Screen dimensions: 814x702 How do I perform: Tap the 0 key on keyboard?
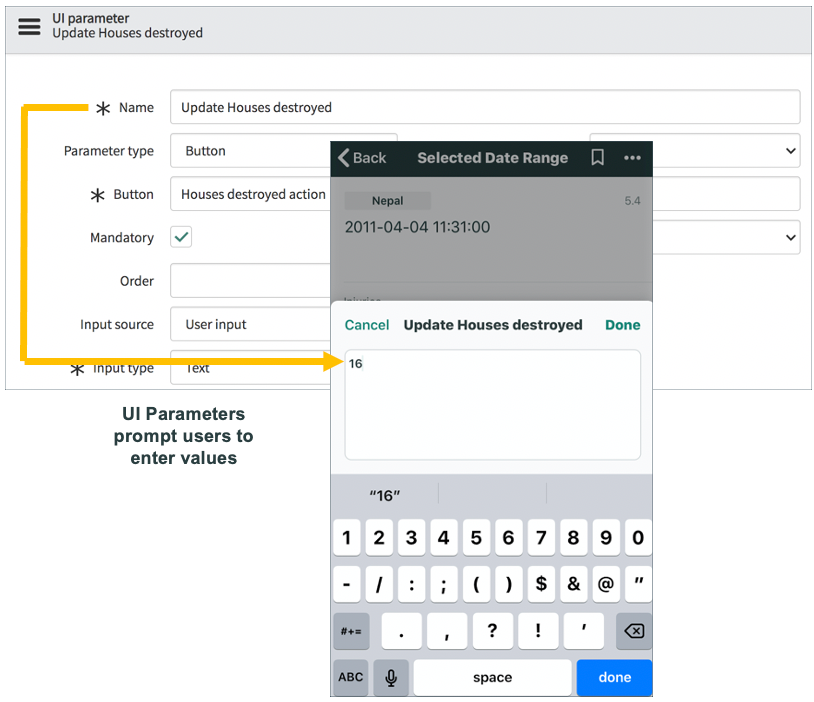639,537
